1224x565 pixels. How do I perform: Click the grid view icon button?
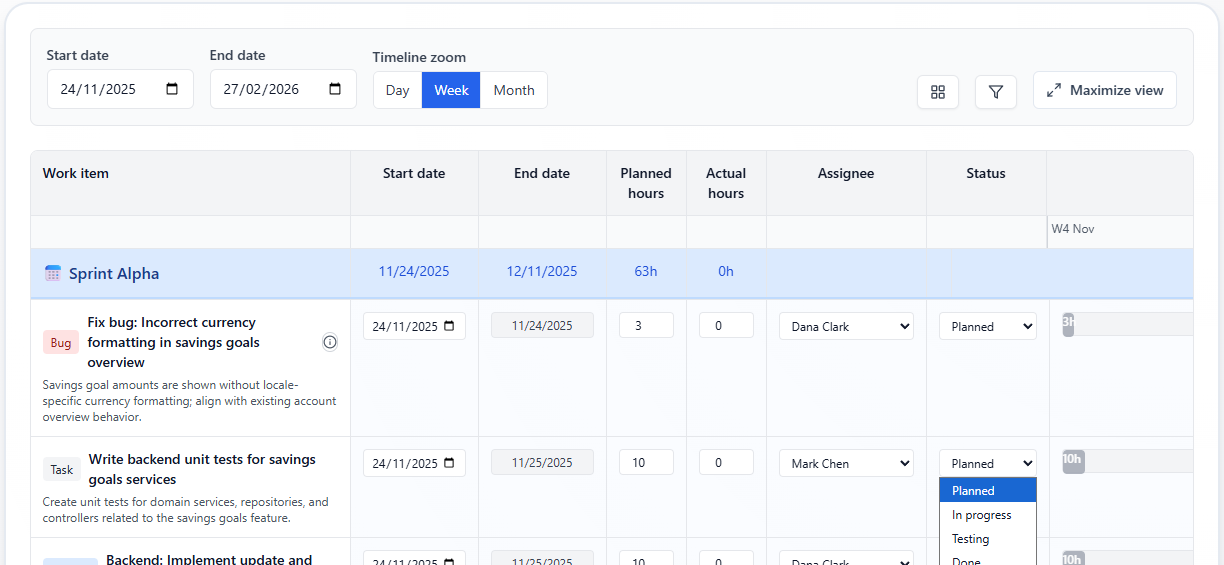click(x=937, y=92)
